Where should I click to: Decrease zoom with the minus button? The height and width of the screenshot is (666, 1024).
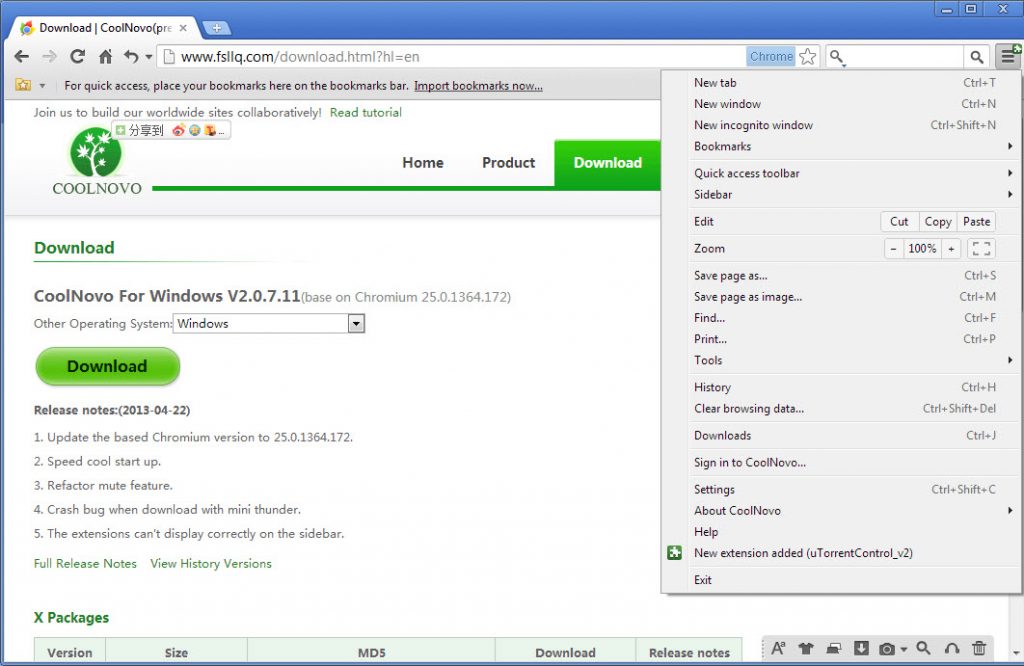[893, 249]
